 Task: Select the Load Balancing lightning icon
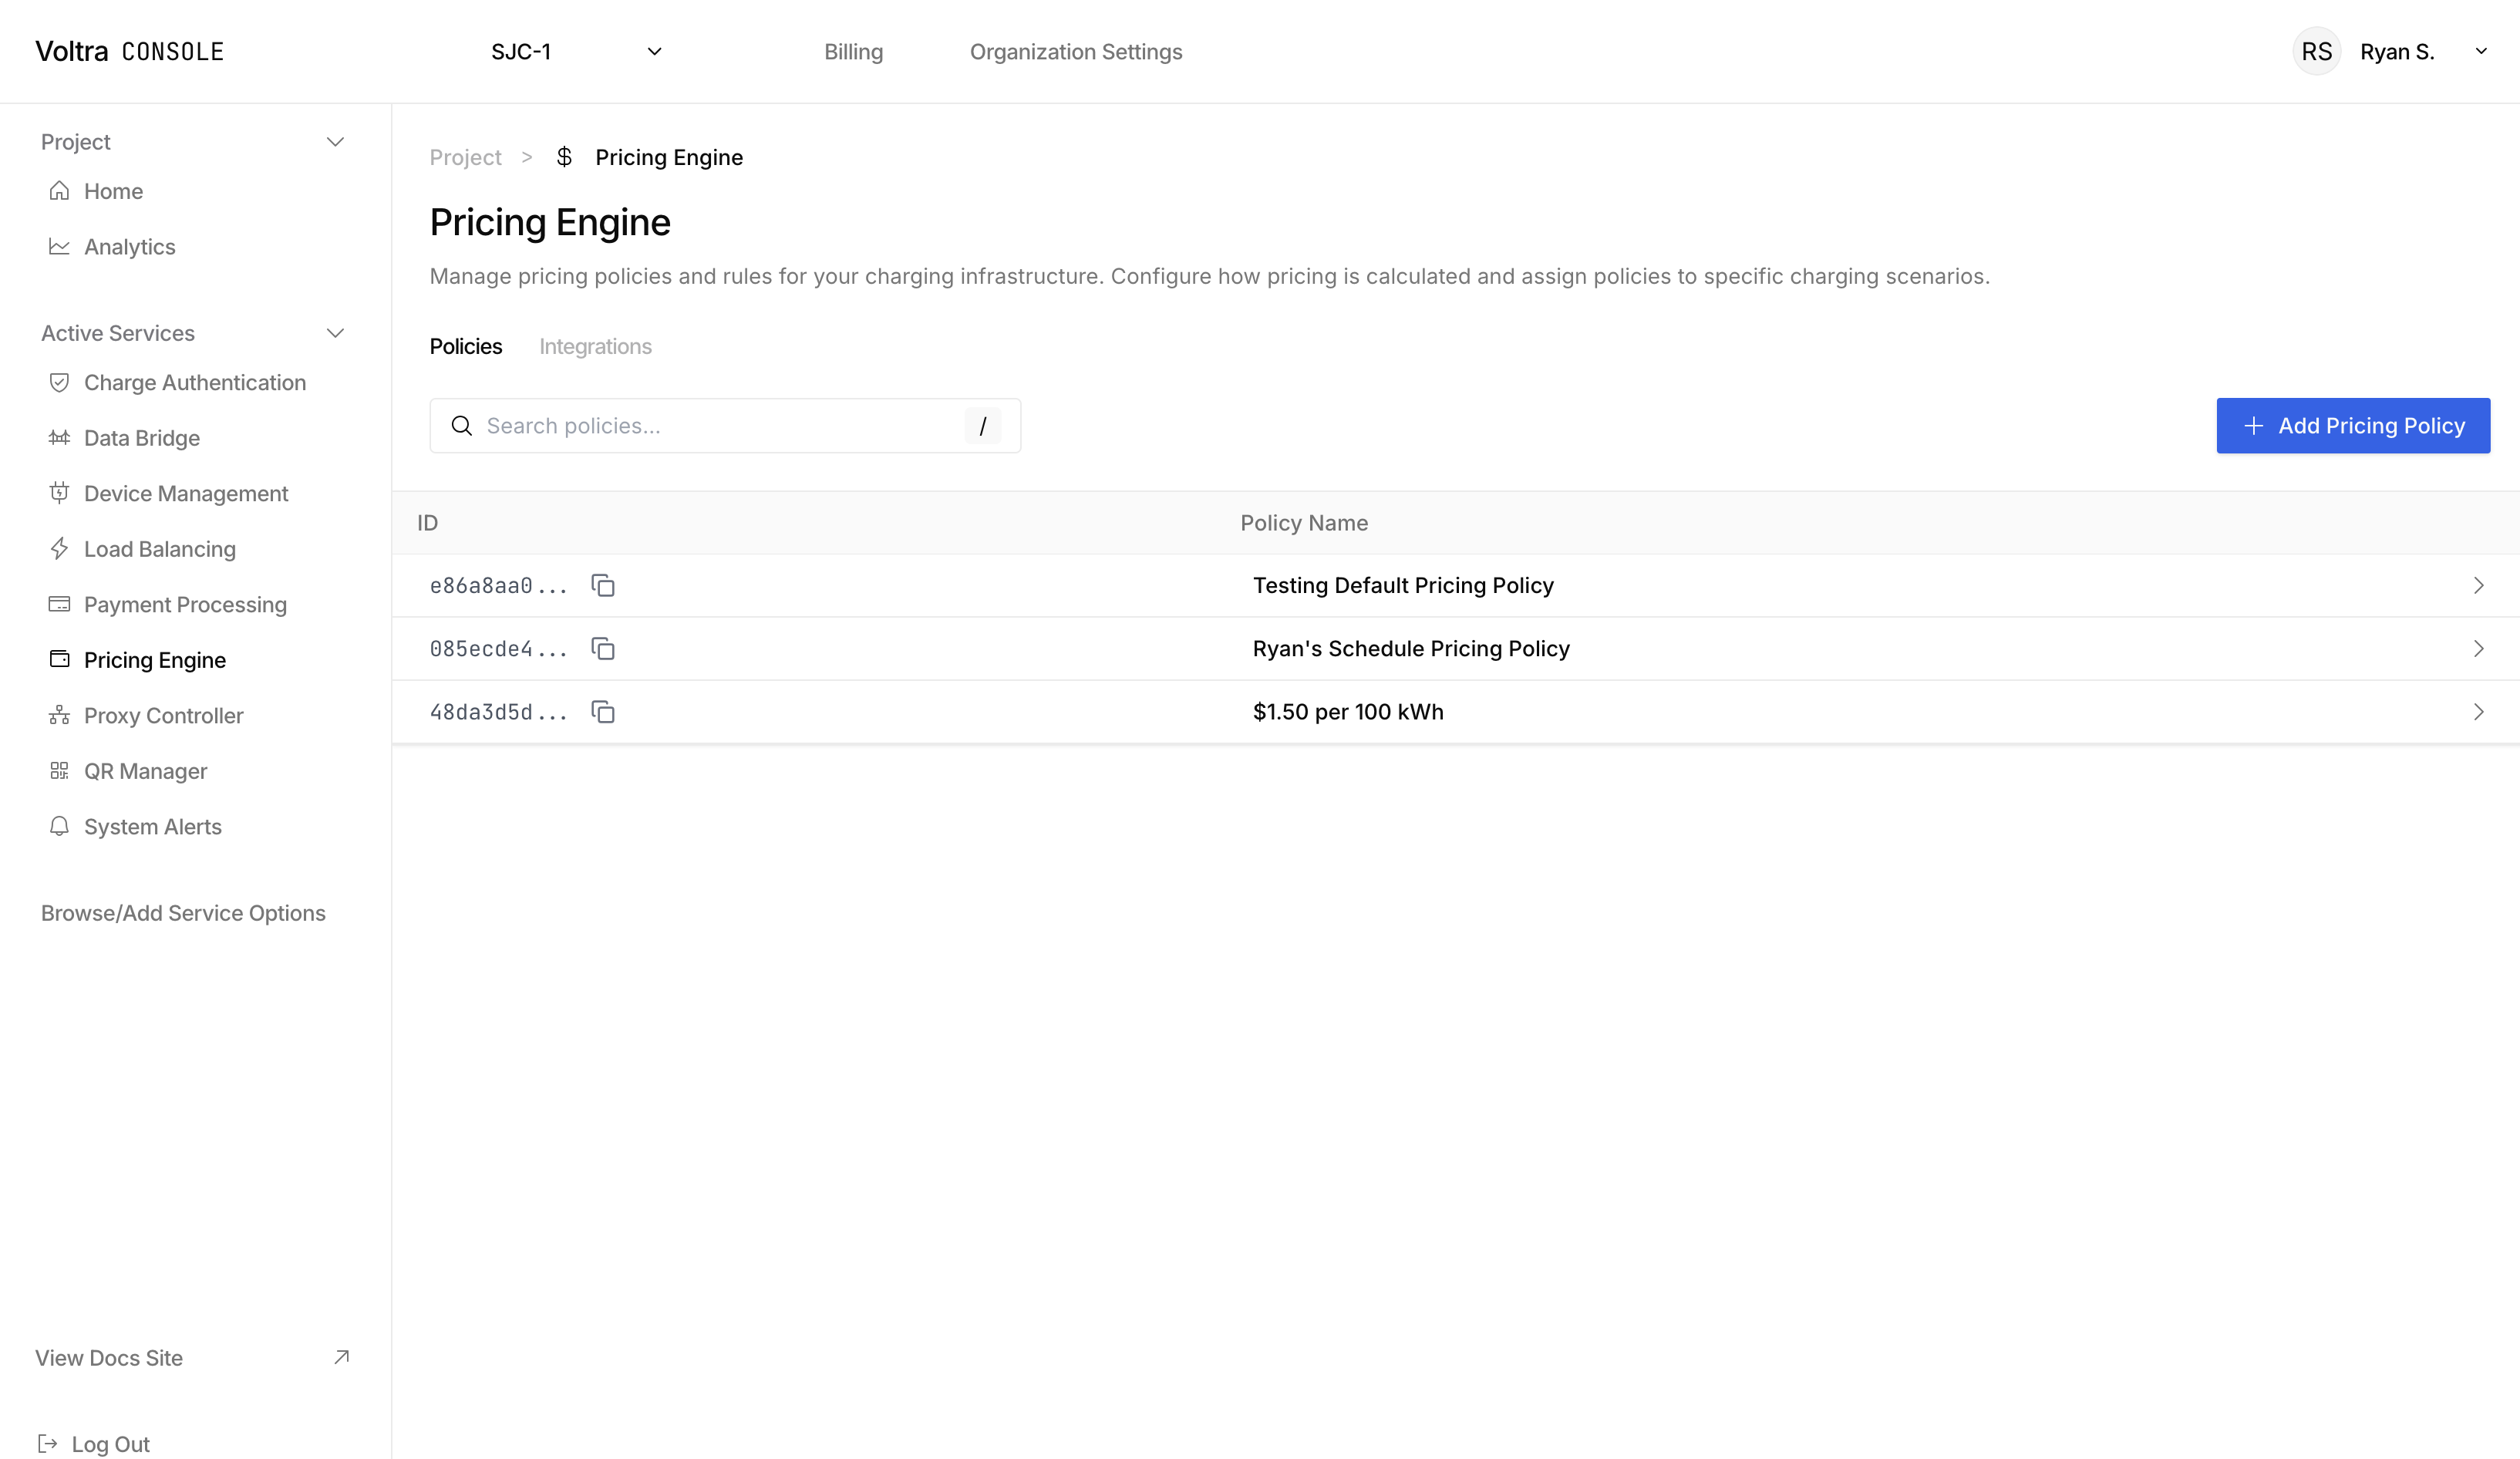point(59,549)
